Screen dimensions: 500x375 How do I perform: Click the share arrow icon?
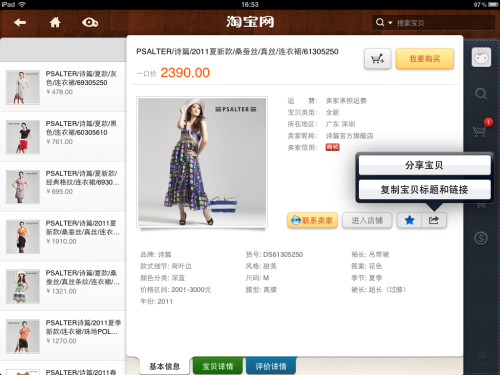pyautogui.click(x=434, y=220)
